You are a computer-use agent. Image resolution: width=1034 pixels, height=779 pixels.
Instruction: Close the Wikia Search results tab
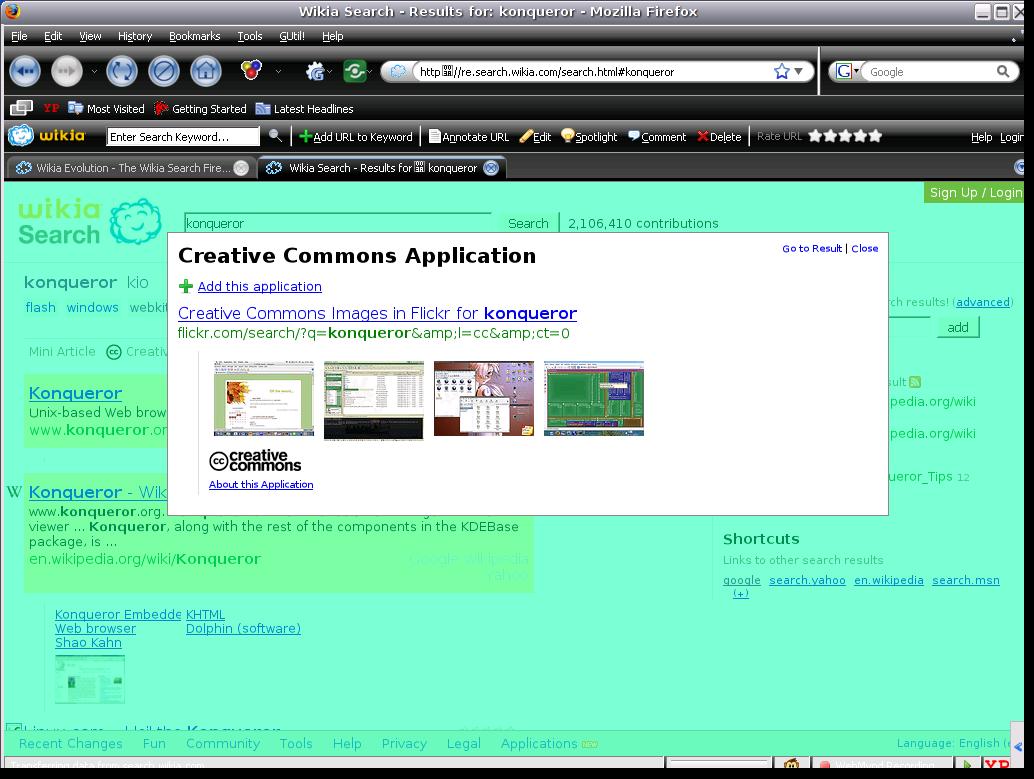[491, 168]
